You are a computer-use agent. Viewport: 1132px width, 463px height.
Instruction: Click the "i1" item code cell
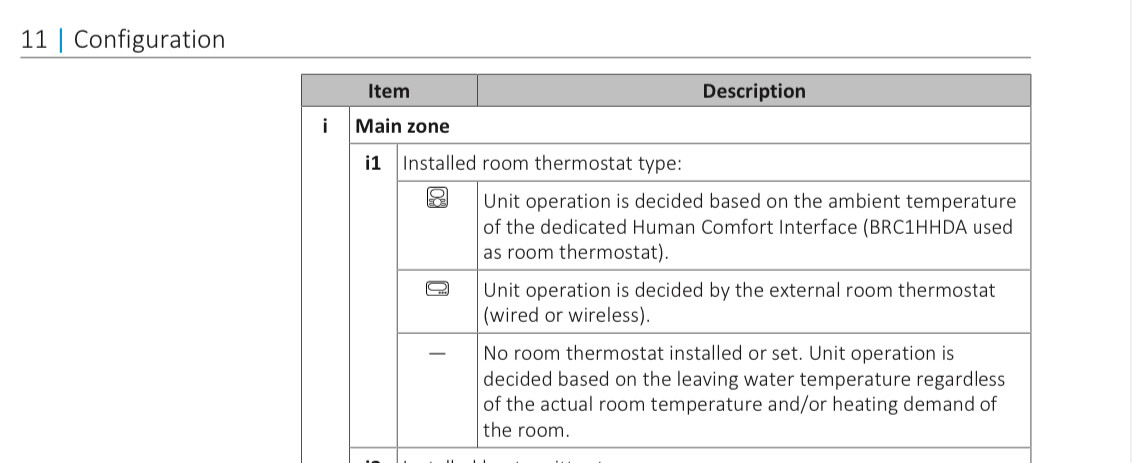(x=373, y=163)
